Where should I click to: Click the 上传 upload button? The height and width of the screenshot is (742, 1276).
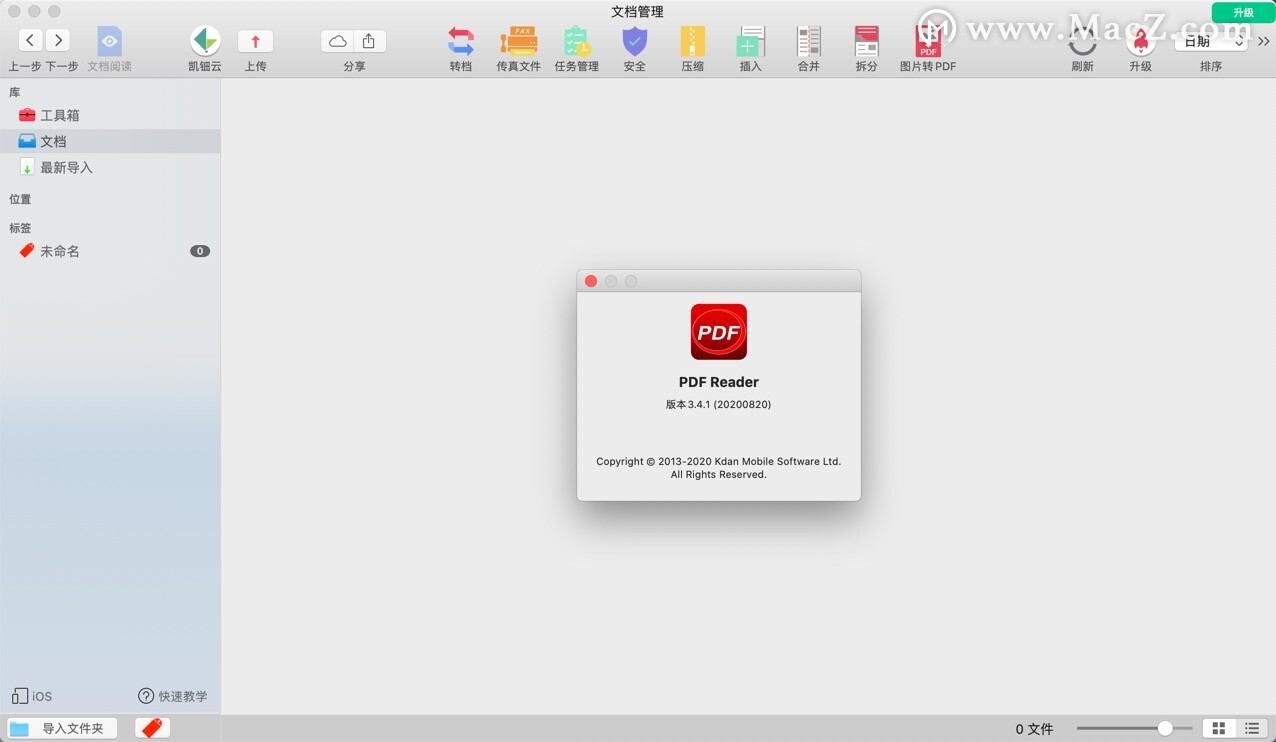coord(255,41)
